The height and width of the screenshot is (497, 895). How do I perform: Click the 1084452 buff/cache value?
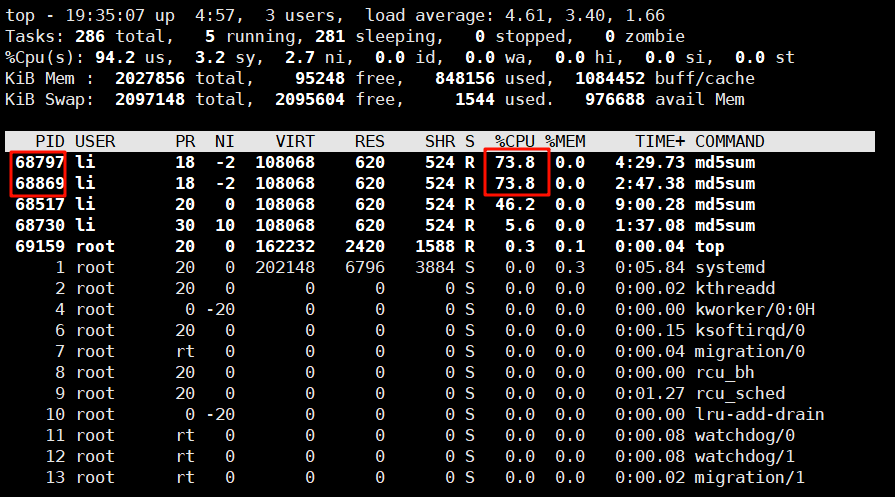tap(610, 79)
